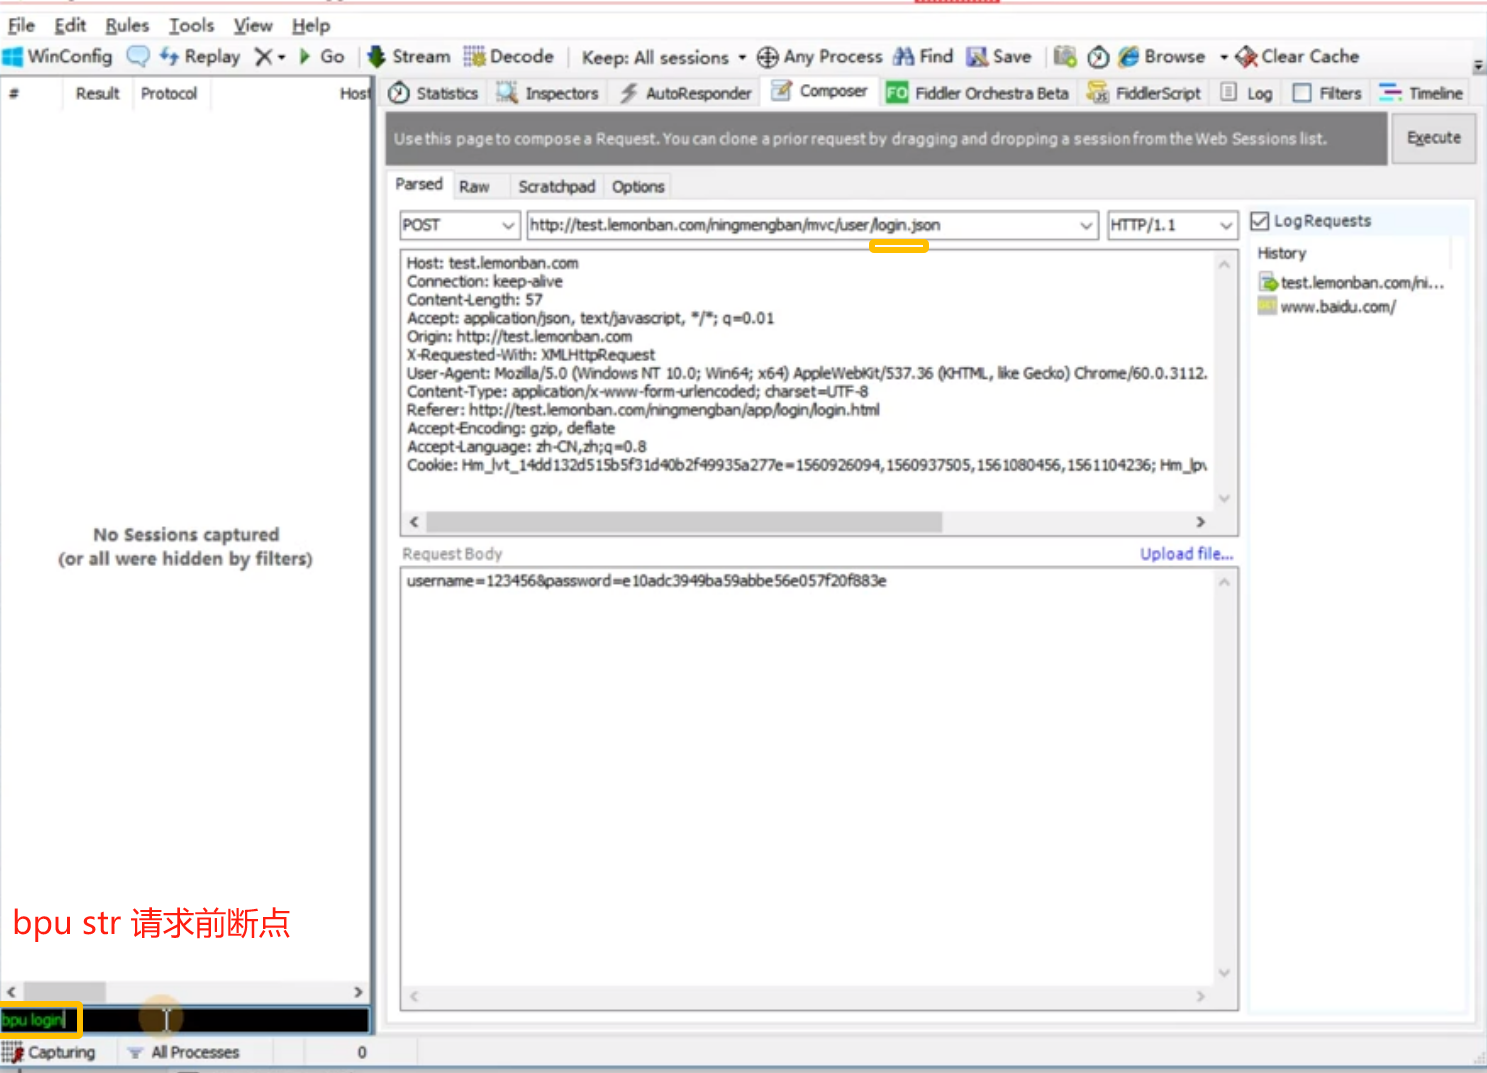Click the test.lemonban.com history entry
The image size is (1487, 1073).
pyautogui.click(x=1351, y=283)
